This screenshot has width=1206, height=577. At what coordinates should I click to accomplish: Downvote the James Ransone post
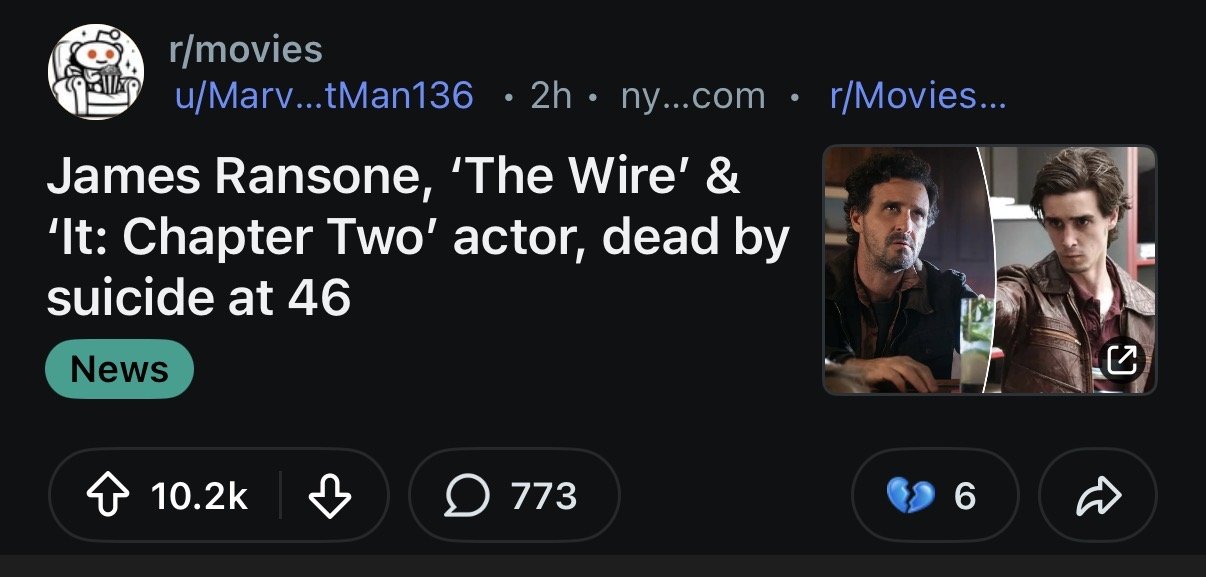coord(330,496)
